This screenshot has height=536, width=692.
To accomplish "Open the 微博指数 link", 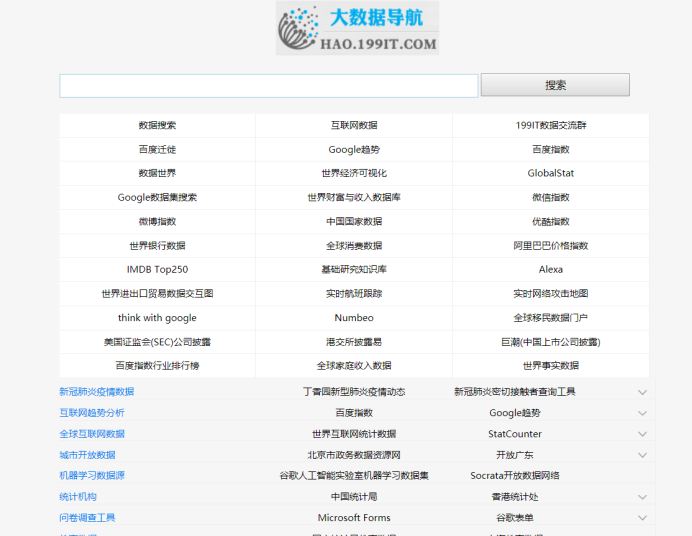I will (157, 221).
